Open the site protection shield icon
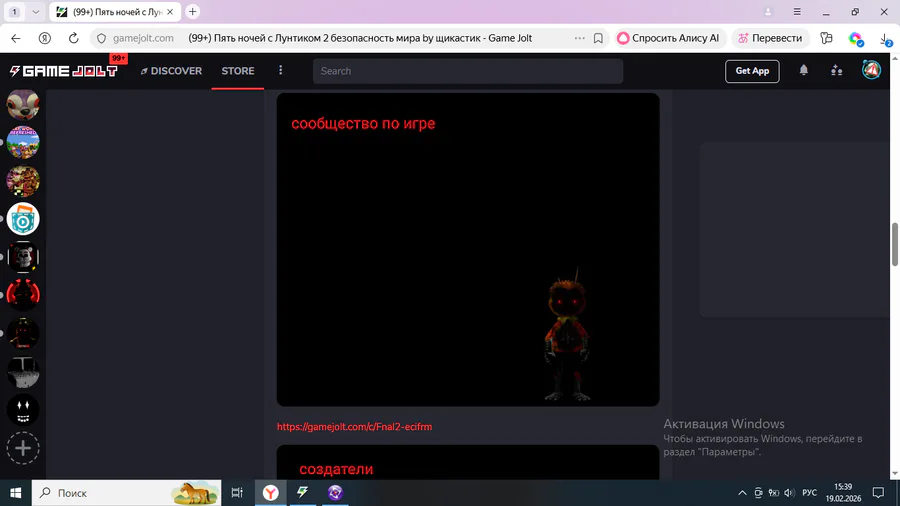 click(x=102, y=38)
